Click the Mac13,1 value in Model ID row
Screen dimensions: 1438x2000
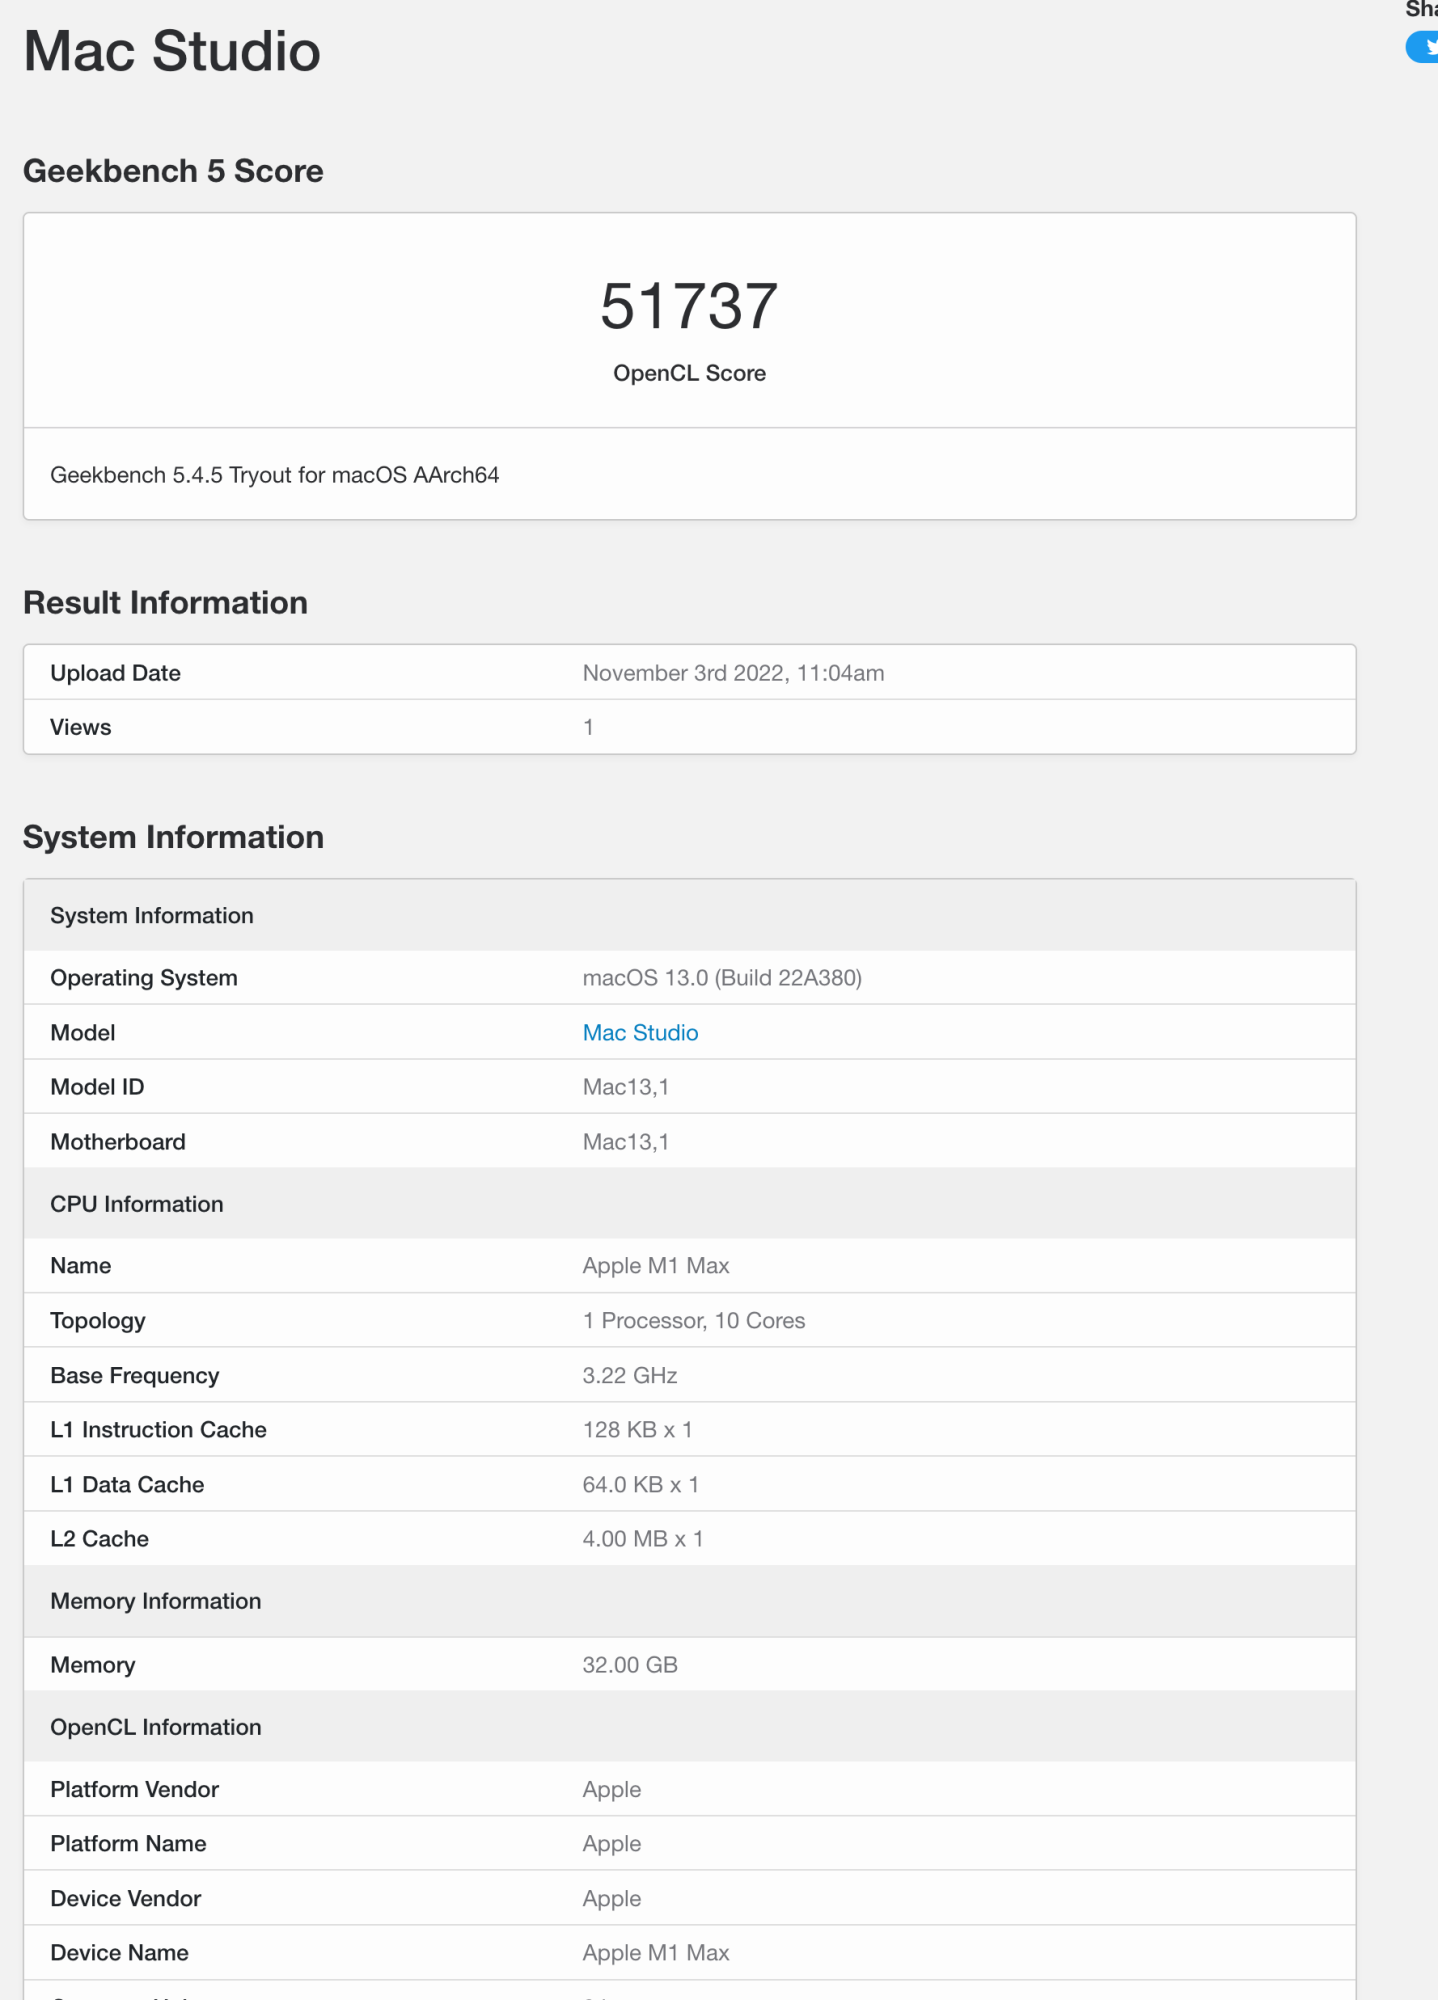[x=626, y=1087]
